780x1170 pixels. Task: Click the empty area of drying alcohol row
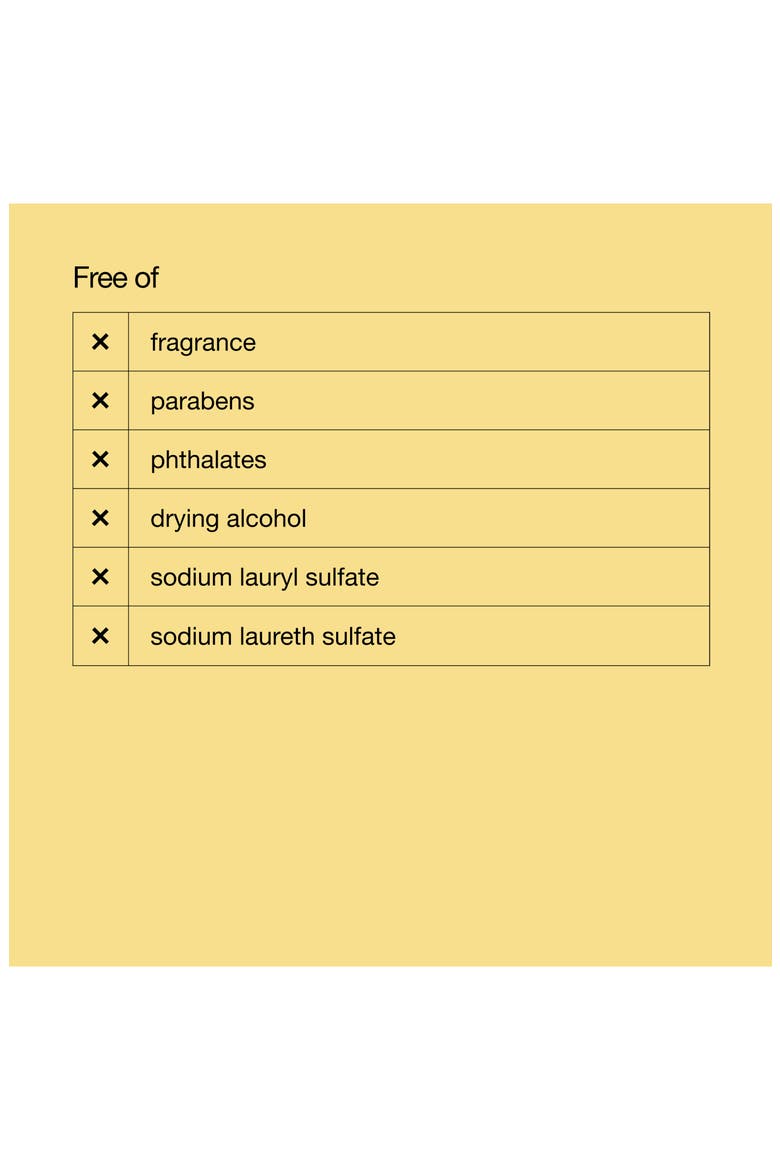pyautogui.click(x=508, y=518)
